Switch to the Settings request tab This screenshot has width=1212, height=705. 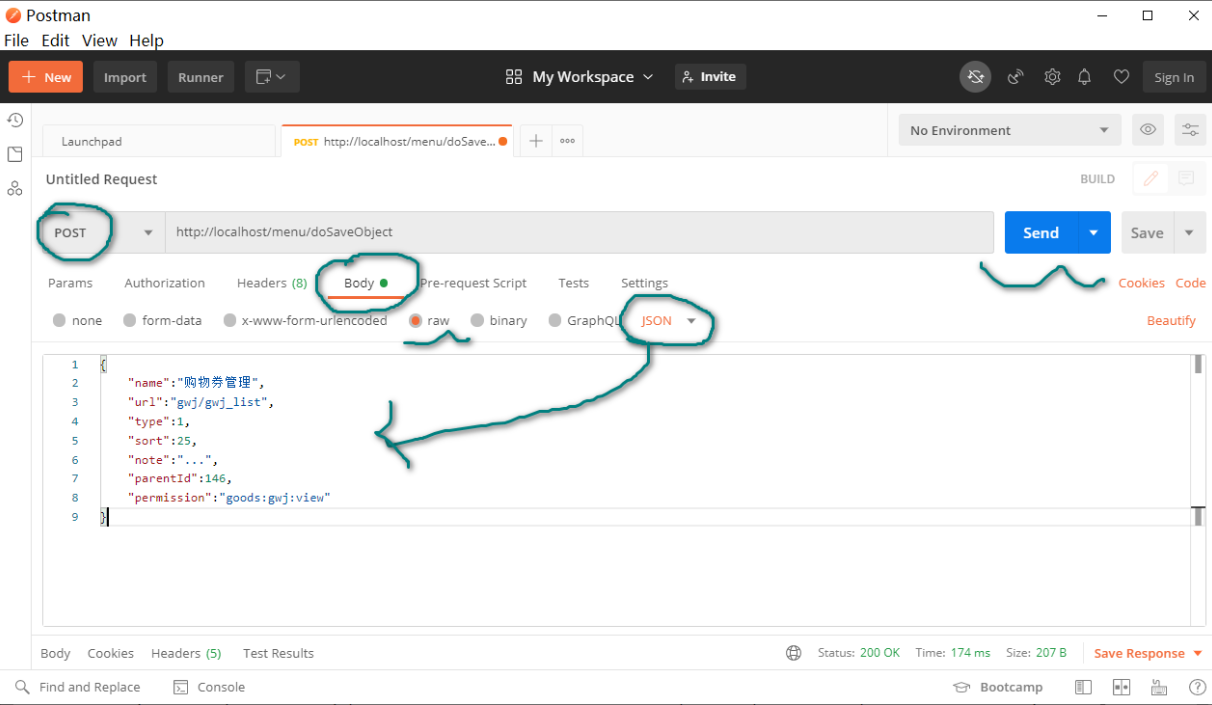(x=644, y=283)
